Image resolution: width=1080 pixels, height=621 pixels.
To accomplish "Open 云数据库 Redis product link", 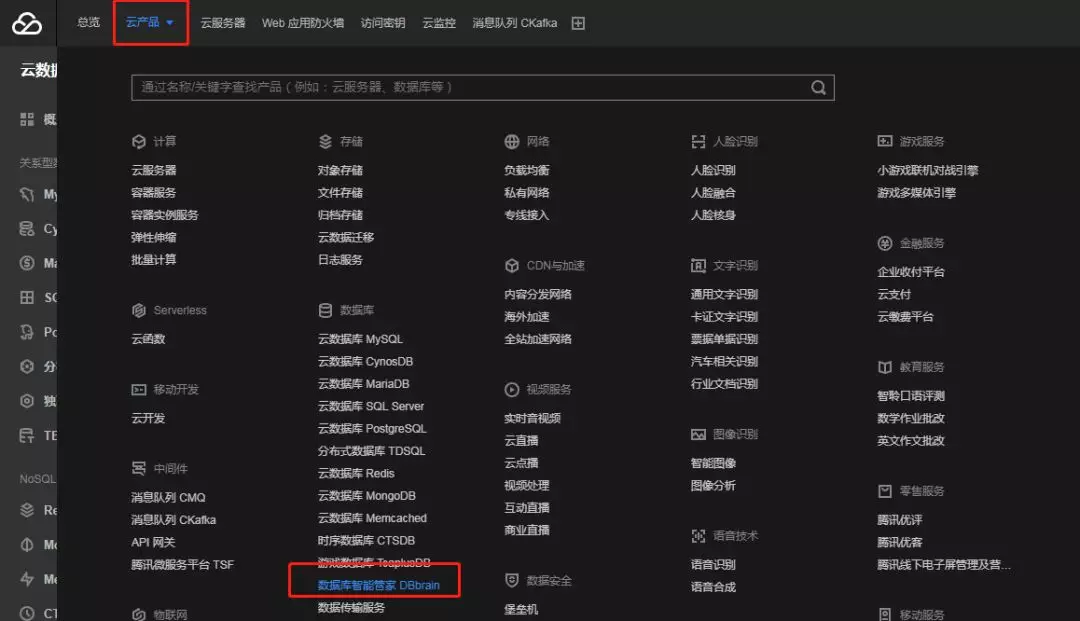I will 356,473.
